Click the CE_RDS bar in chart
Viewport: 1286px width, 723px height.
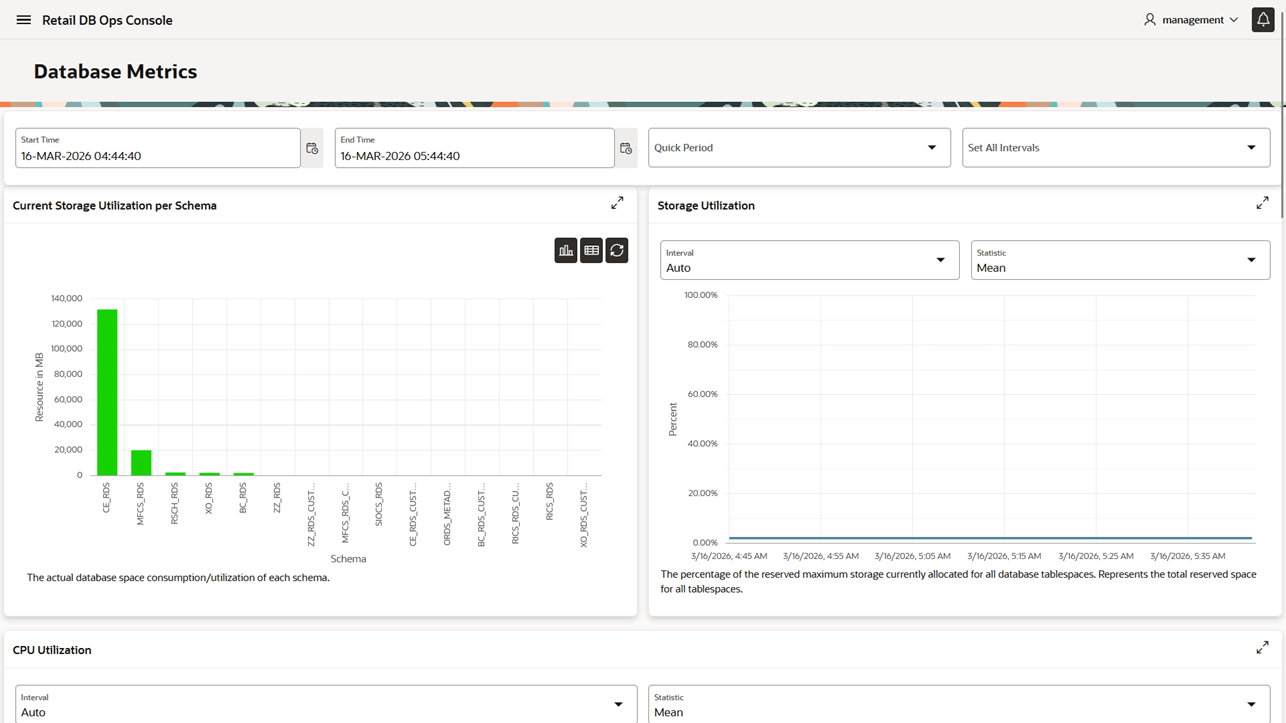(x=107, y=392)
